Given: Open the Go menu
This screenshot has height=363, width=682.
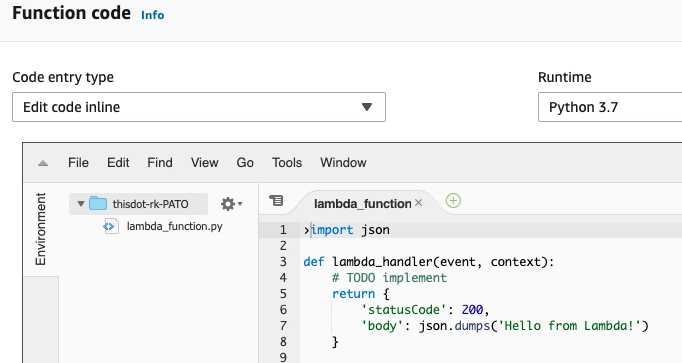Looking at the screenshot, I should pyautogui.click(x=245, y=163).
